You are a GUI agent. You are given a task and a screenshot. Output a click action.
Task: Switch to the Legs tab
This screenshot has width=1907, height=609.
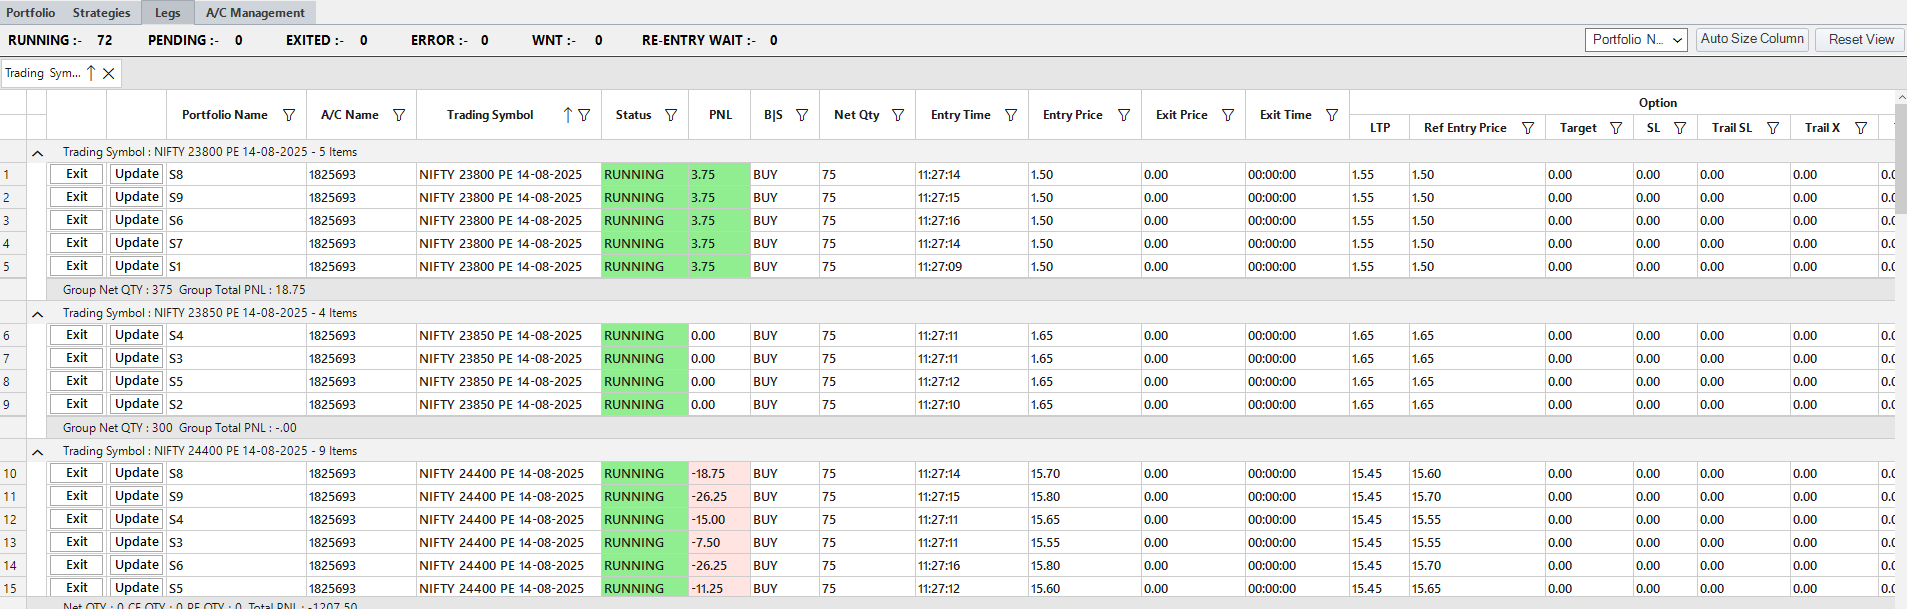[x=168, y=13]
